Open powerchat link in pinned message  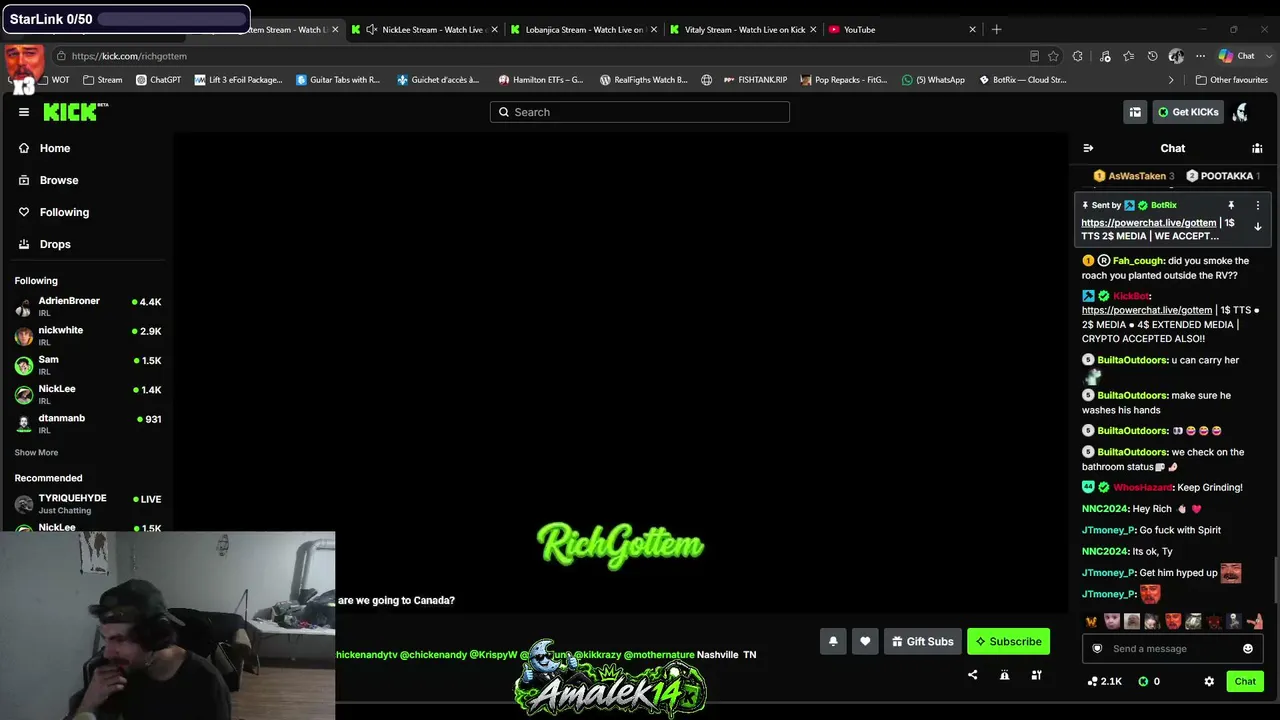[1149, 223]
